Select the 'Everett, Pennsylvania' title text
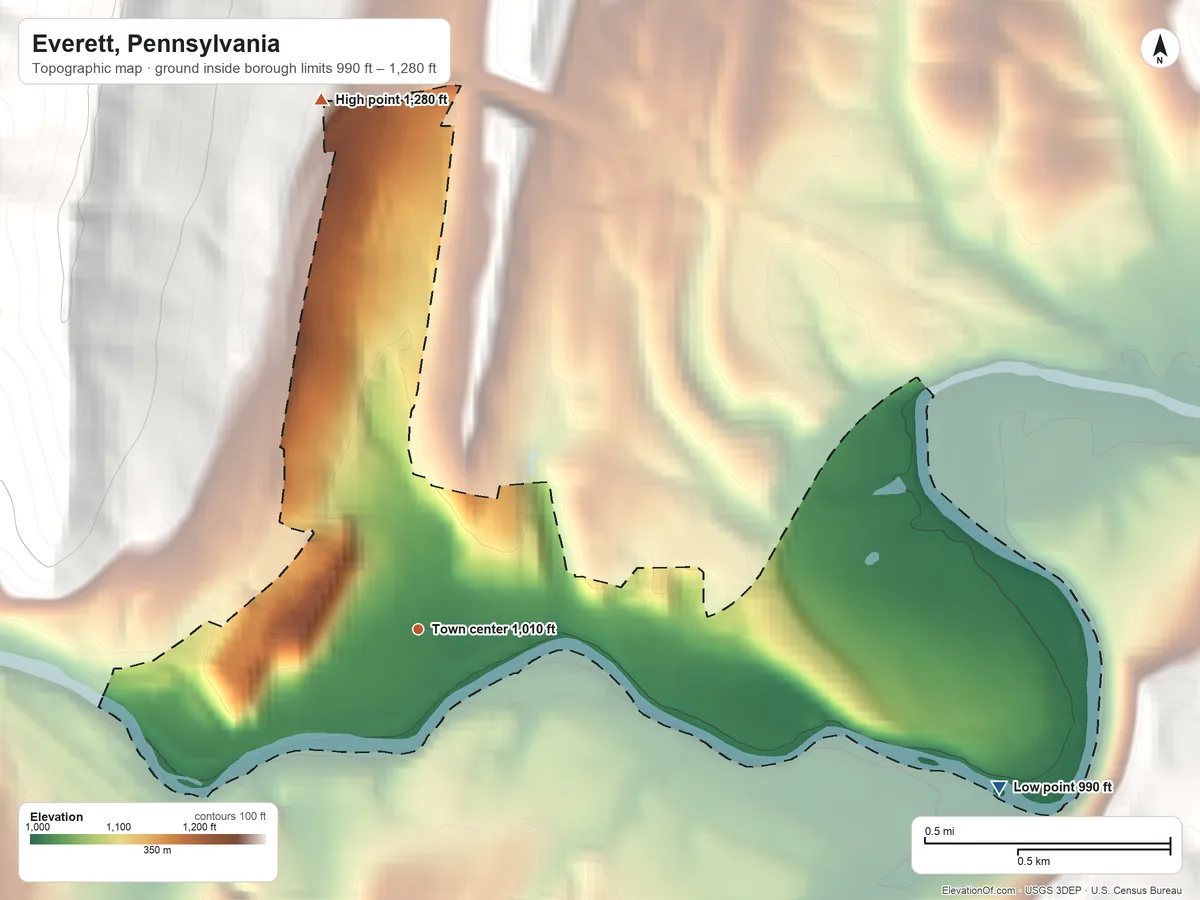 click(156, 44)
